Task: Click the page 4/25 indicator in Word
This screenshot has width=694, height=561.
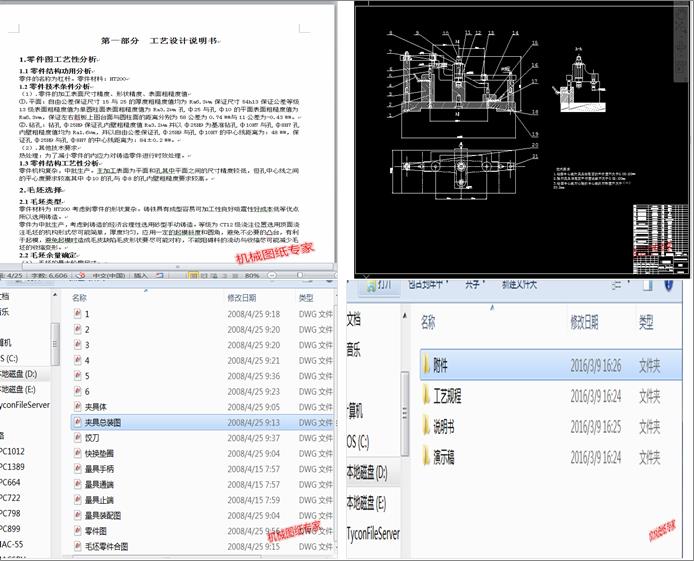Action: coord(11,275)
